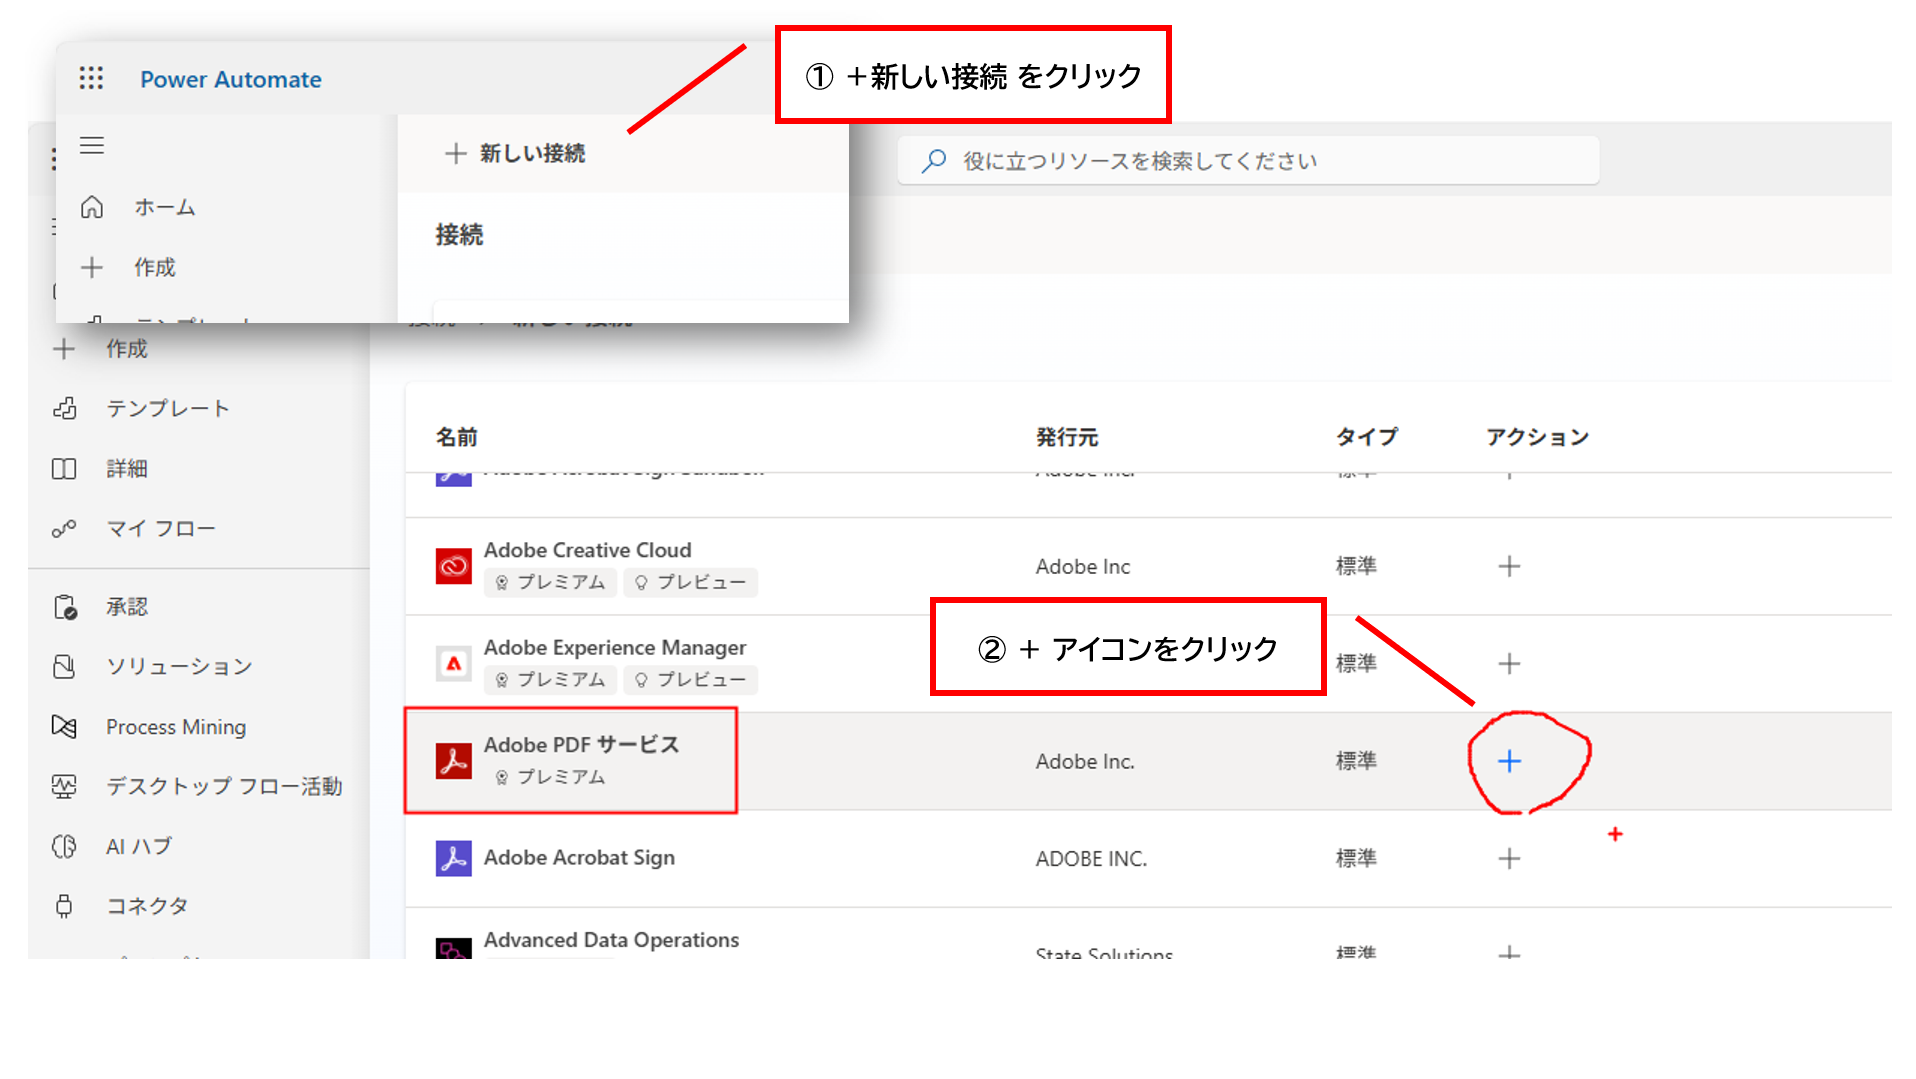Click the アクション column header
The height and width of the screenshot is (1079, 1916).
[1537, 437]
